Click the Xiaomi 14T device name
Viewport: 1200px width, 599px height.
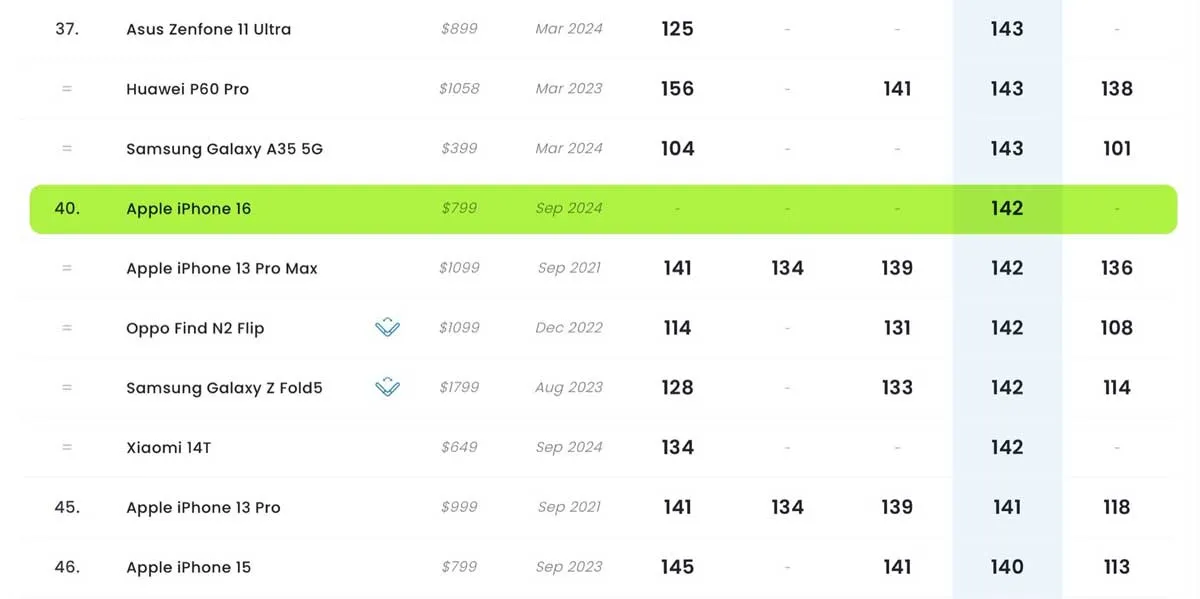[x=168, y=447]
